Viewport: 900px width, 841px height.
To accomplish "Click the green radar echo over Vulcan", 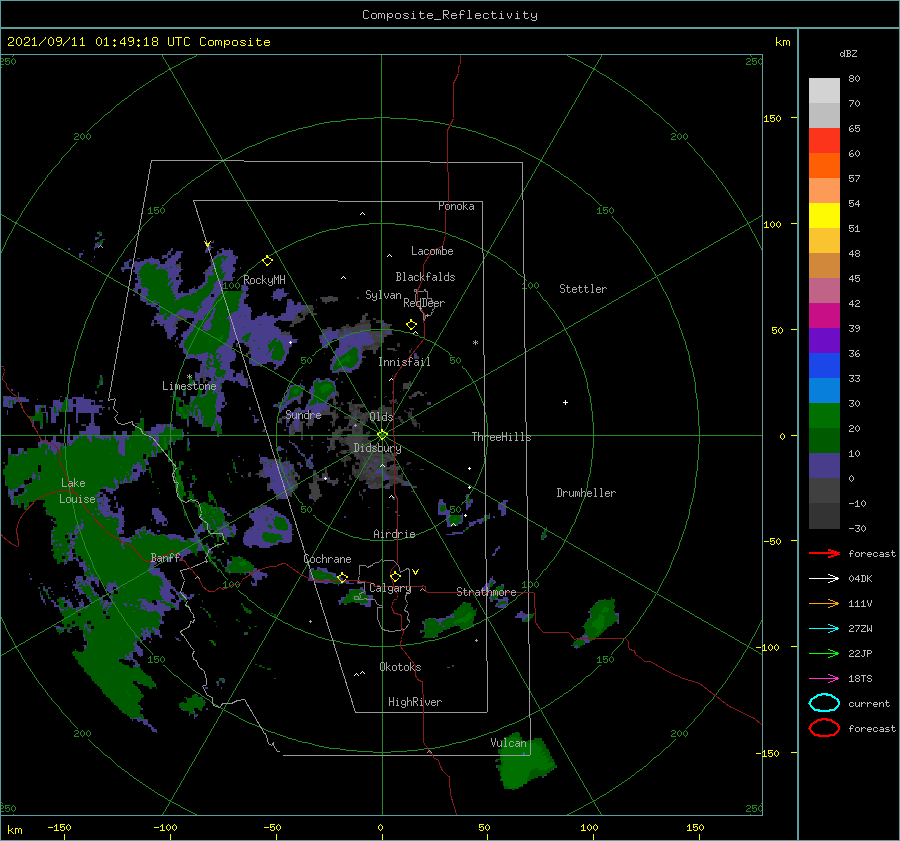I will [x=524, y=761].
